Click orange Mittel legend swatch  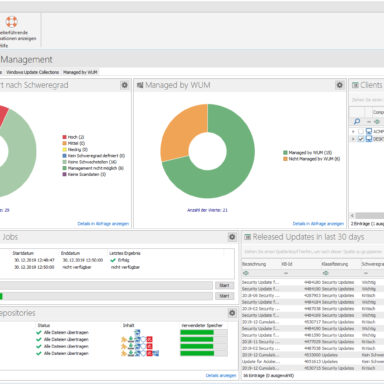point(64,143)
